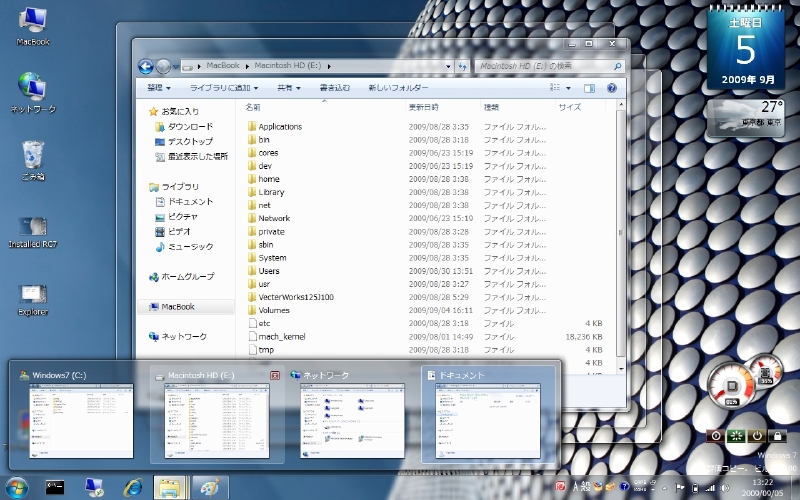Open the weather gadget showing 27°
The height and width of the screenshot is (500, 800).
tap(746, 118)
